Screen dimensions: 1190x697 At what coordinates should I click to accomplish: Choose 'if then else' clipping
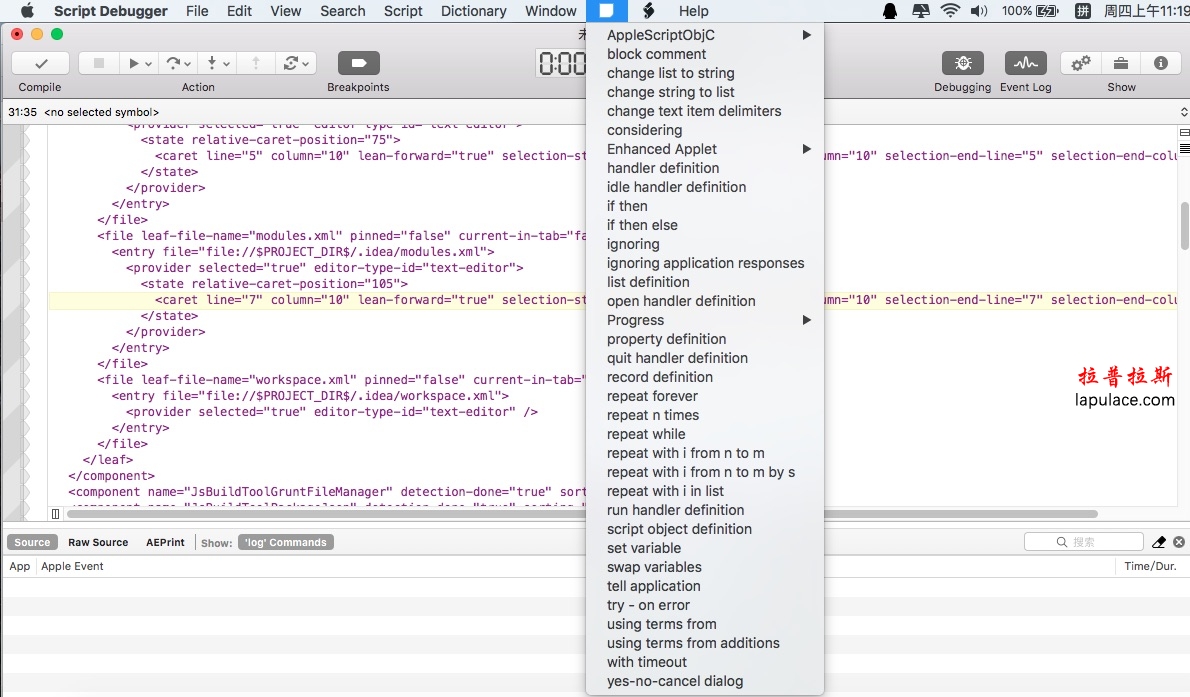pyautogui.click(x=705, y=225)
